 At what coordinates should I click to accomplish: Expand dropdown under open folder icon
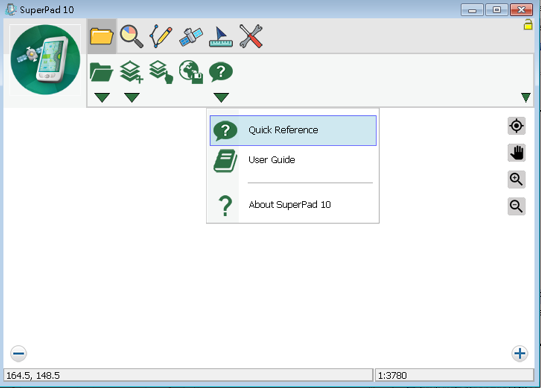pos(102,98)
